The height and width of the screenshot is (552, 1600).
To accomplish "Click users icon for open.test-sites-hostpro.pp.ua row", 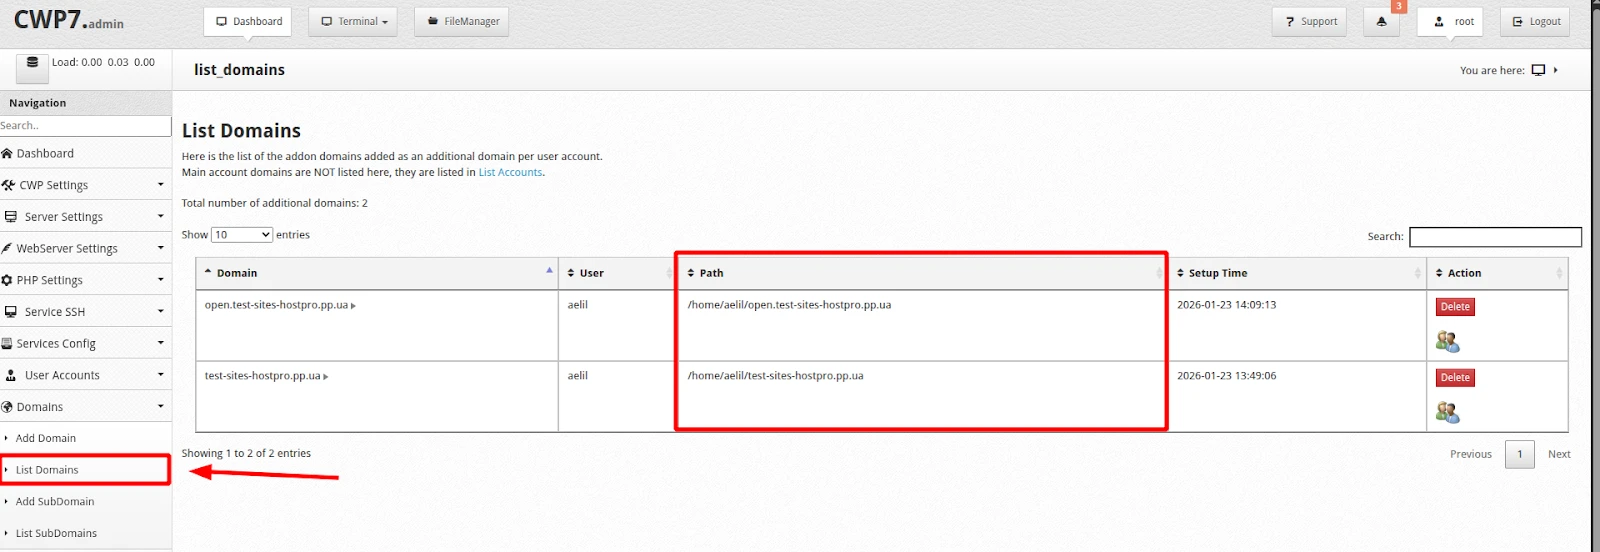I will (1447, 342).
